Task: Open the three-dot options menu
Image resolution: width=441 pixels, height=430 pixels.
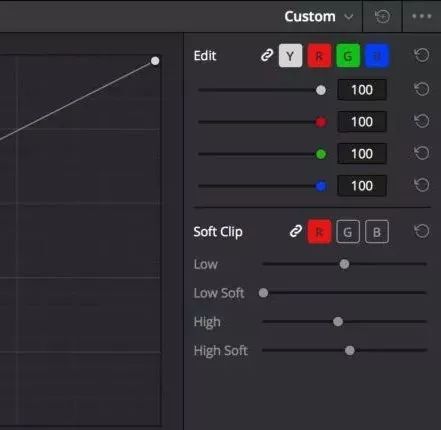Action: (x=422, y=16)
